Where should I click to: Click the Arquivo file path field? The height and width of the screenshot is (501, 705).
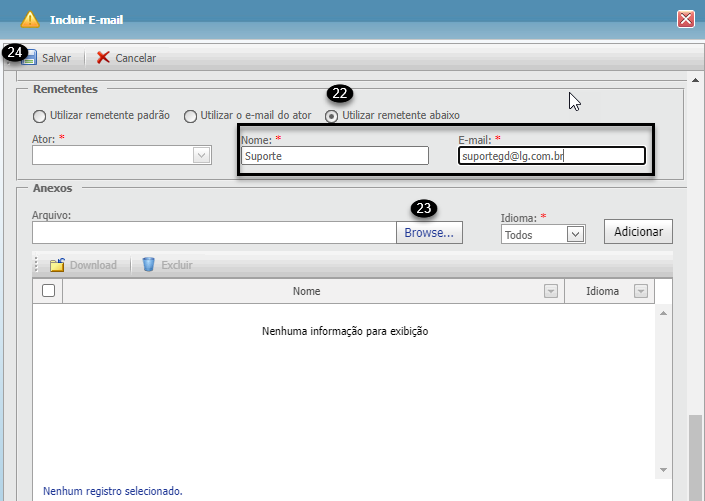[x=214, y=233]
